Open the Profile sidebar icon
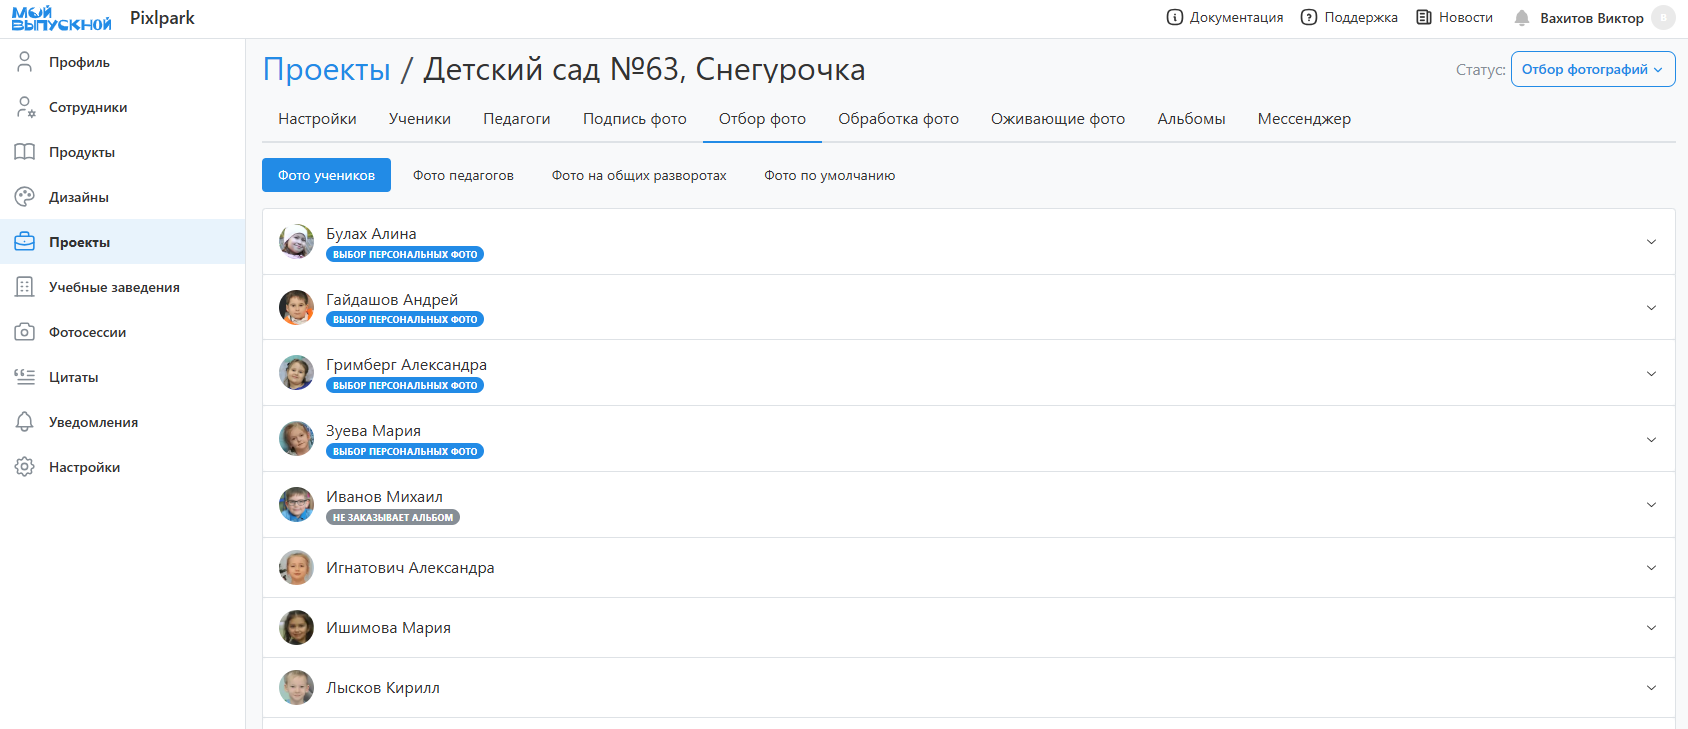Viewport: 1688px width, 729px height. (25, 62)
